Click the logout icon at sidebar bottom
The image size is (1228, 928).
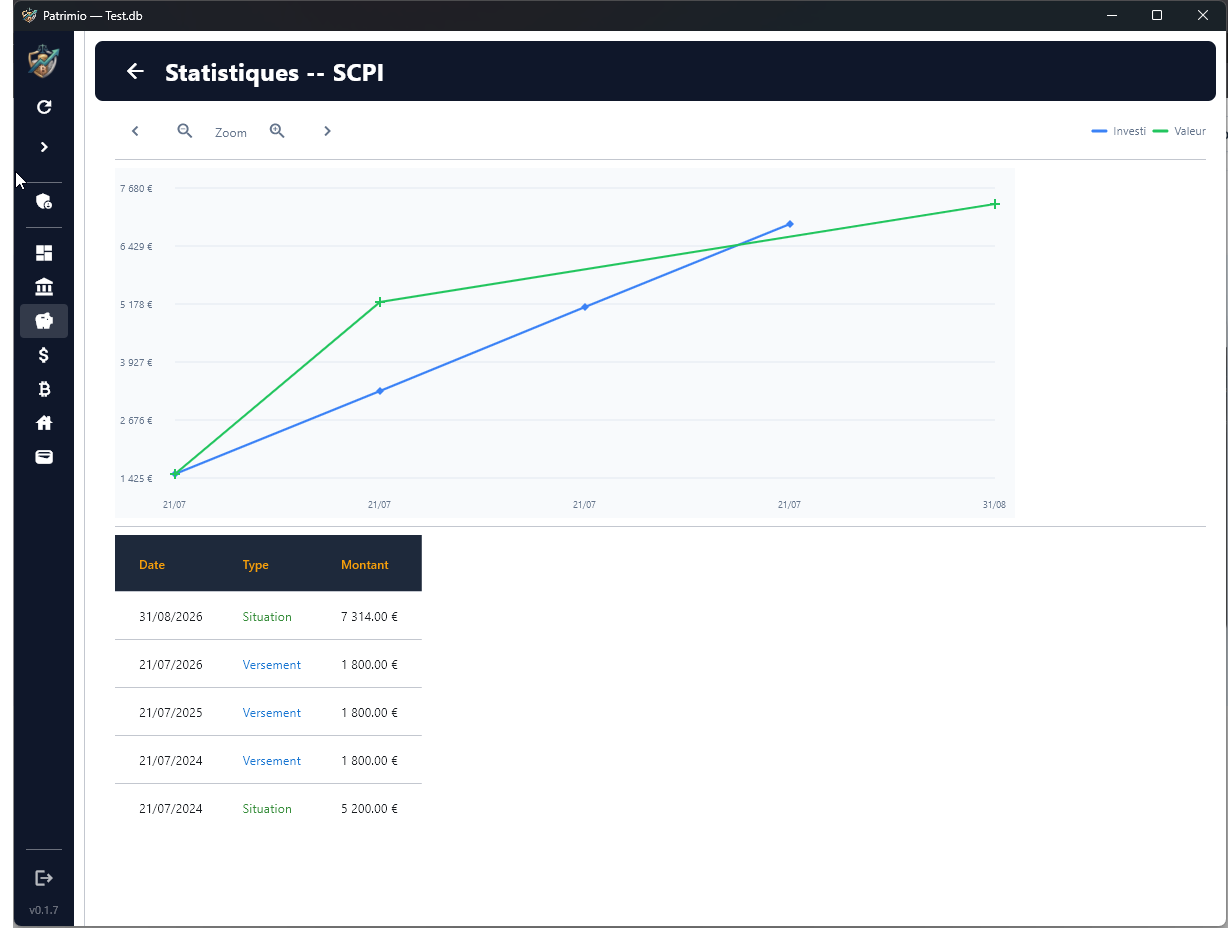click(x=44, y=878)
